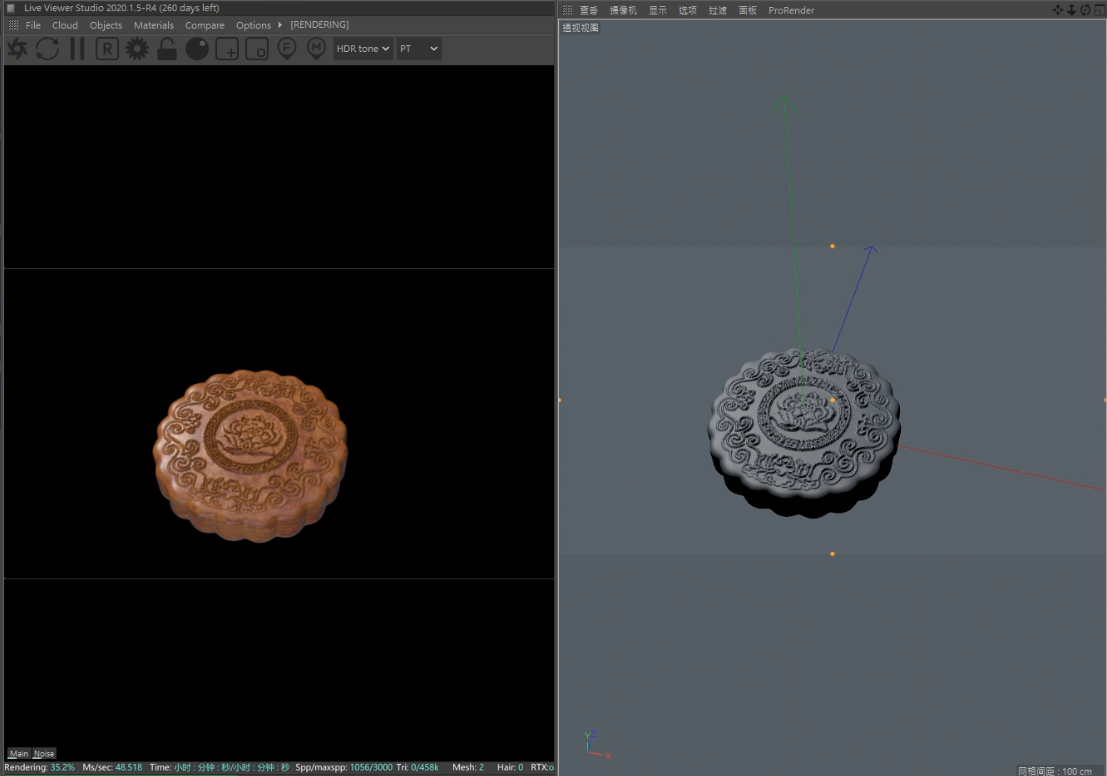Open the ProRender viewport menu
The height and width of the screenshot is (776, 1107).
click(791, 10)
